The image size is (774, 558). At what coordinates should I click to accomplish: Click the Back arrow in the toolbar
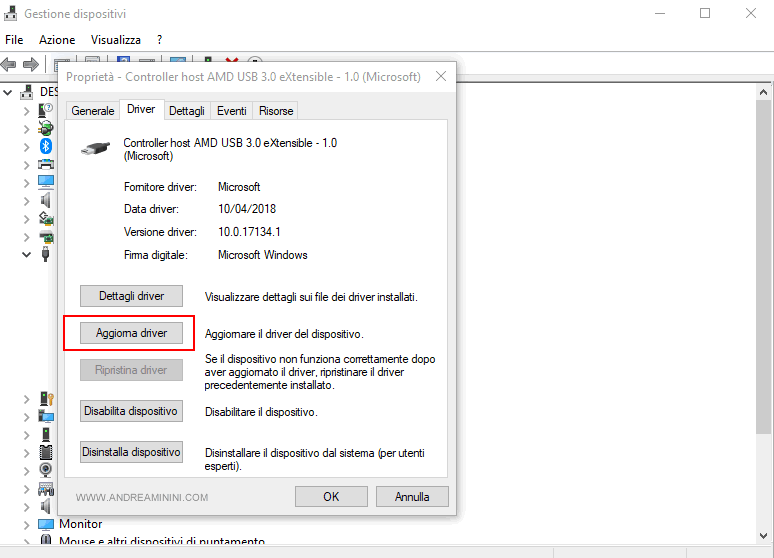coord(9,64)
